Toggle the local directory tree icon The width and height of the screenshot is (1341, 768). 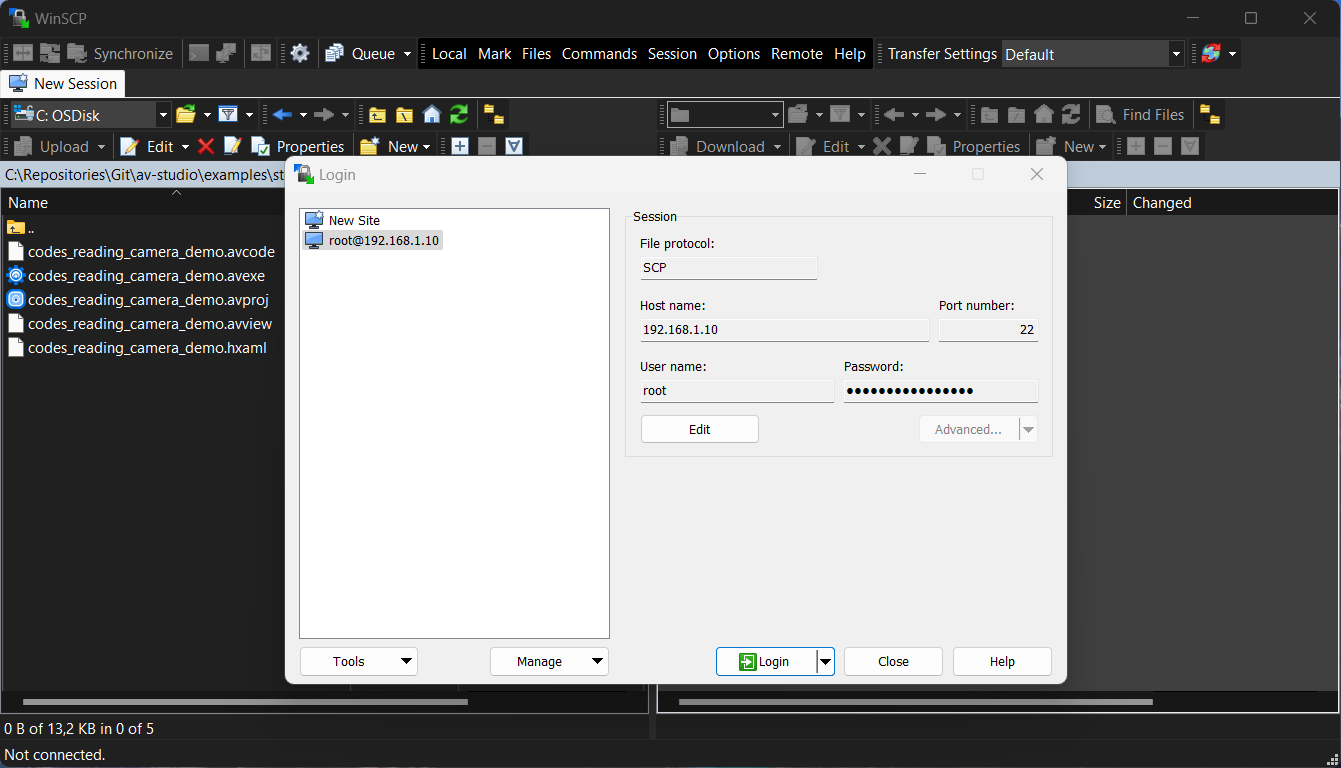(493, 115)
